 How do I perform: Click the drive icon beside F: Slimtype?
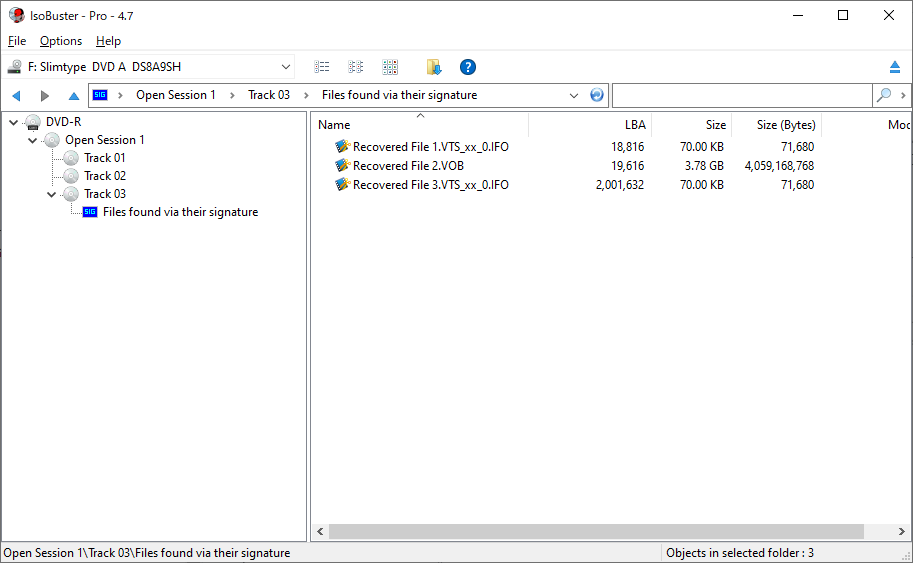pos(15,67)
